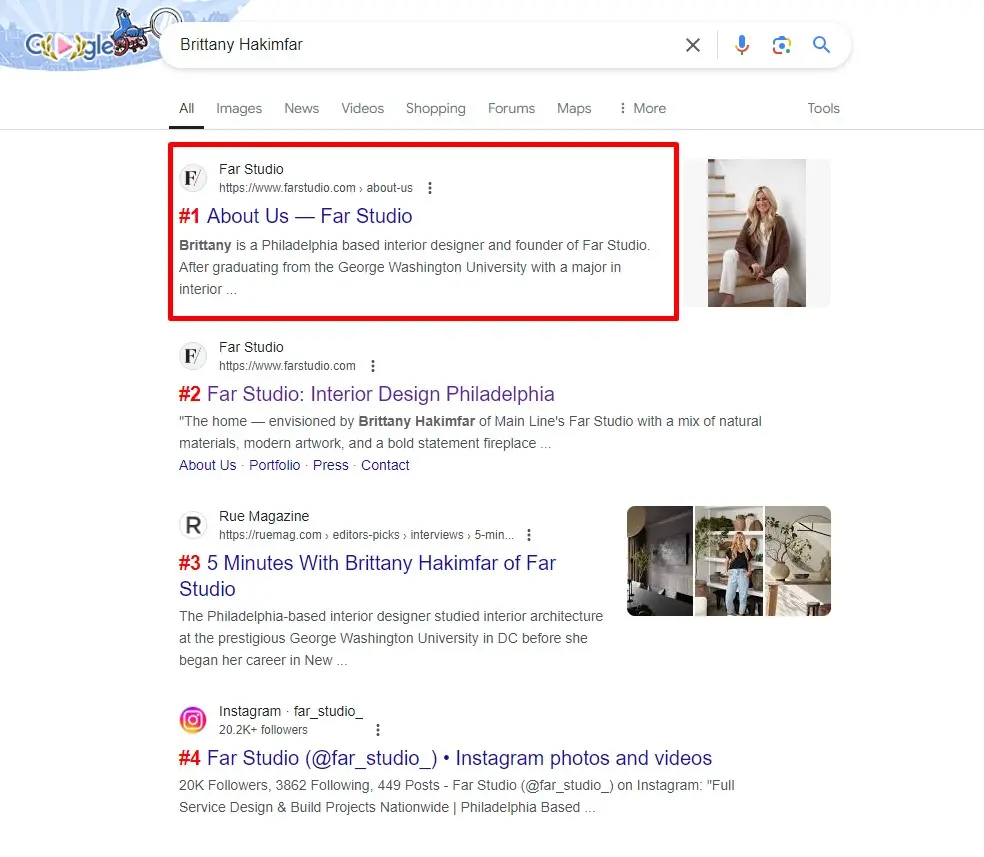Switch to the Images tab
984x857 pixels.
pyautogui.click(x=239, y=108)
